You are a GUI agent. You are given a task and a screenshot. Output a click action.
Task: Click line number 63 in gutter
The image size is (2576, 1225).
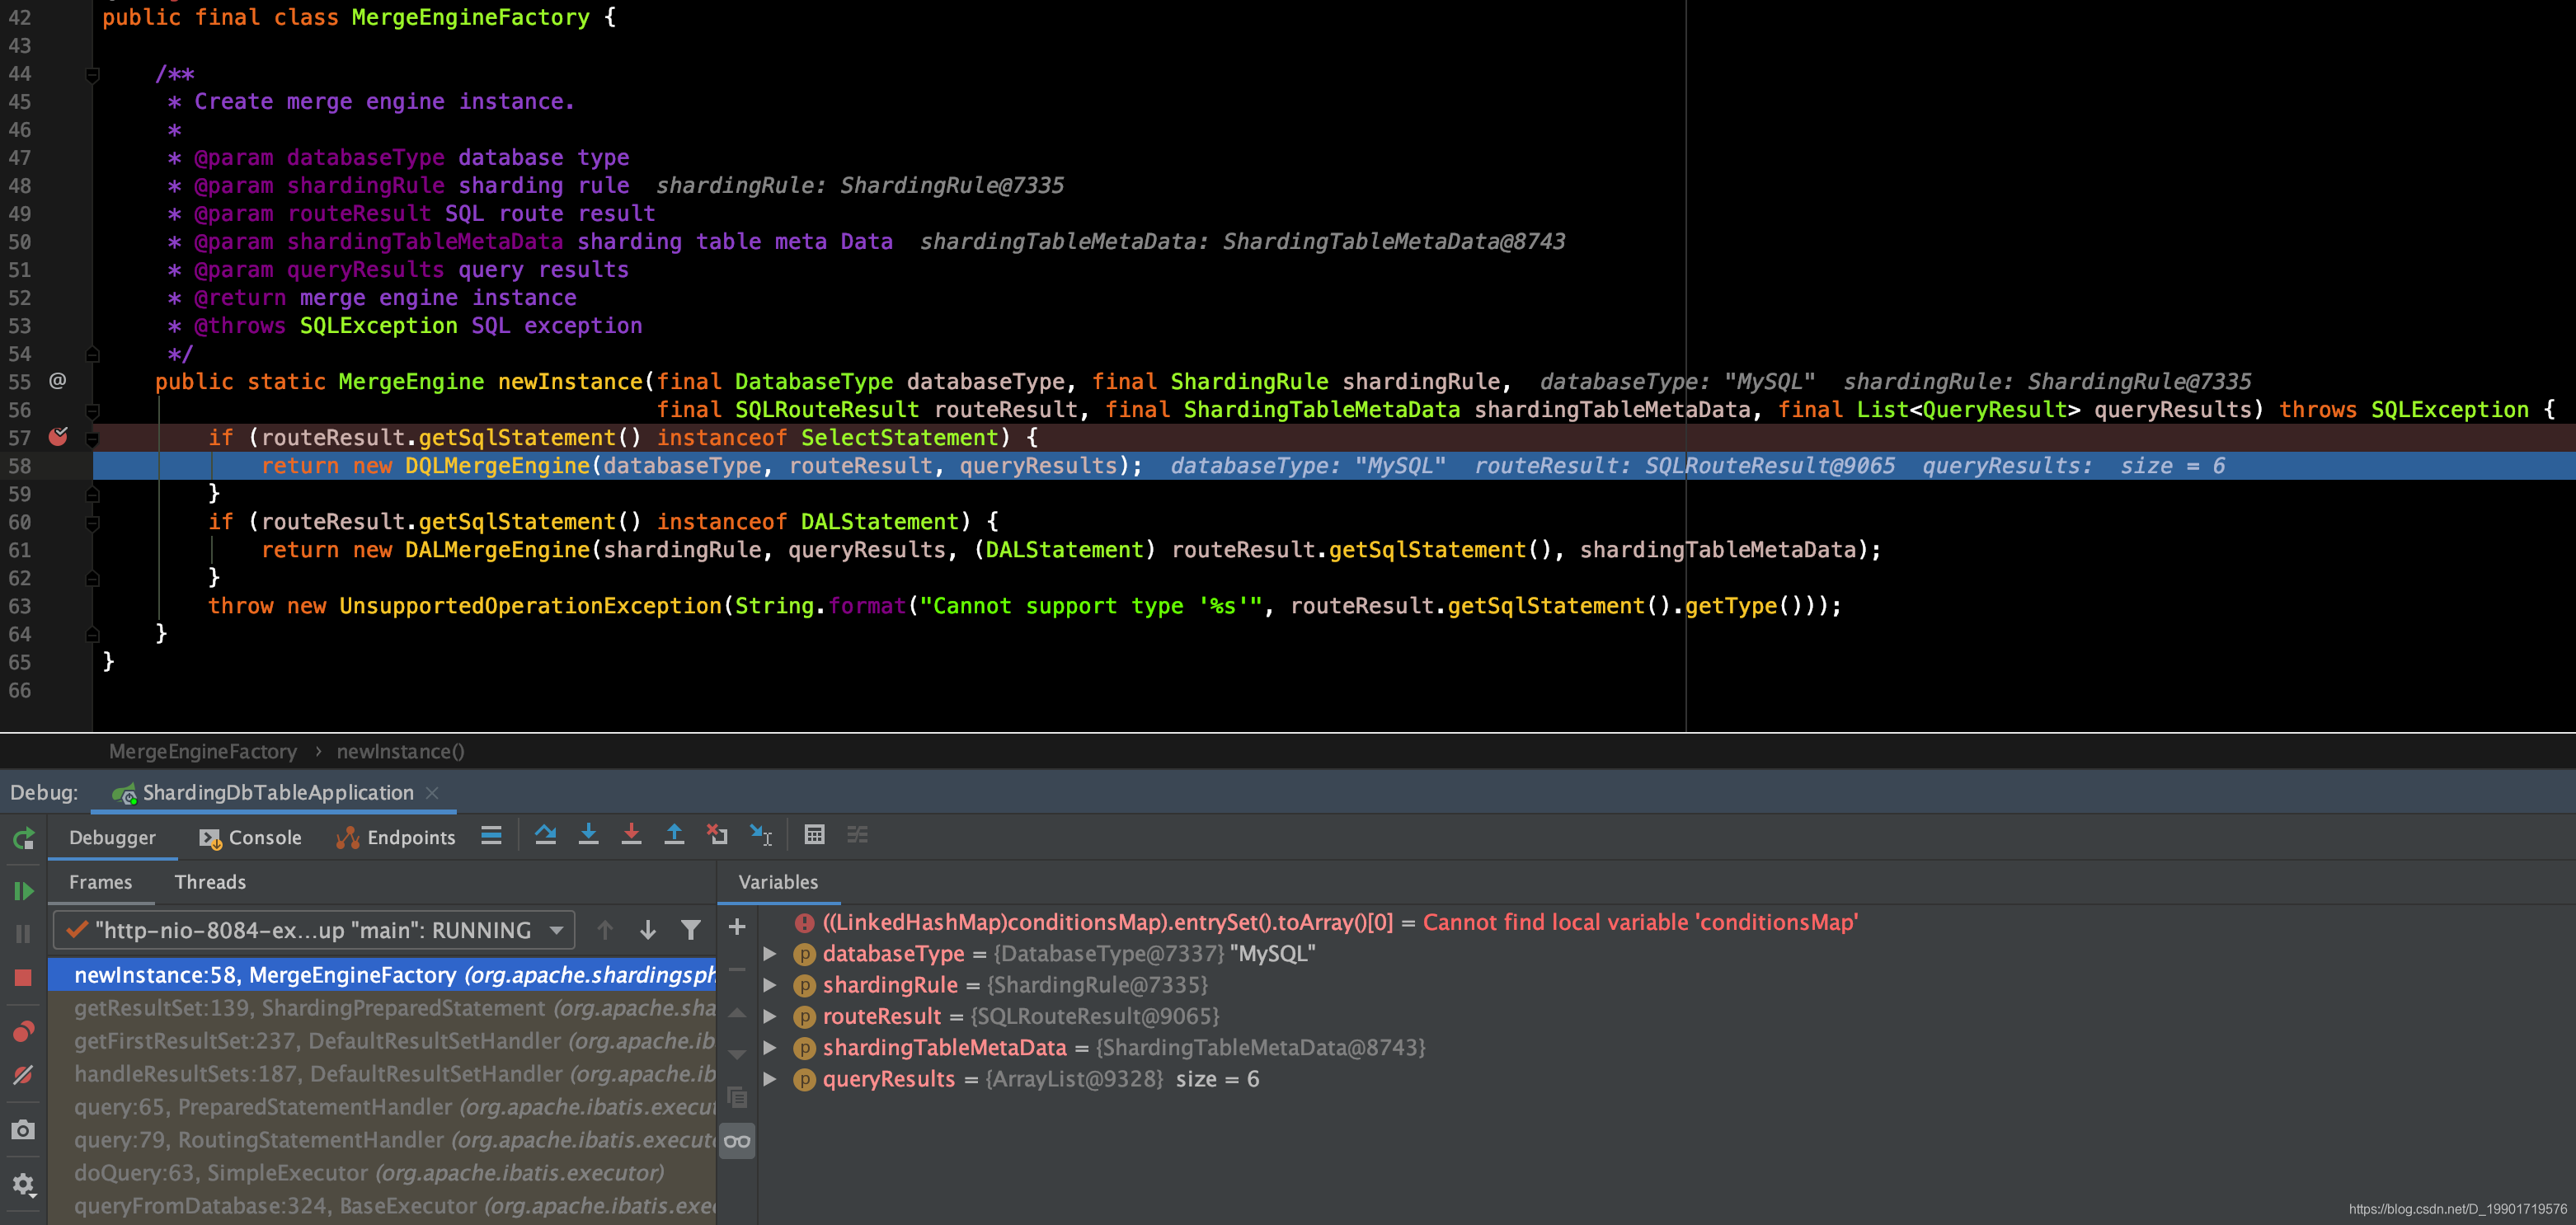(20, 606)
